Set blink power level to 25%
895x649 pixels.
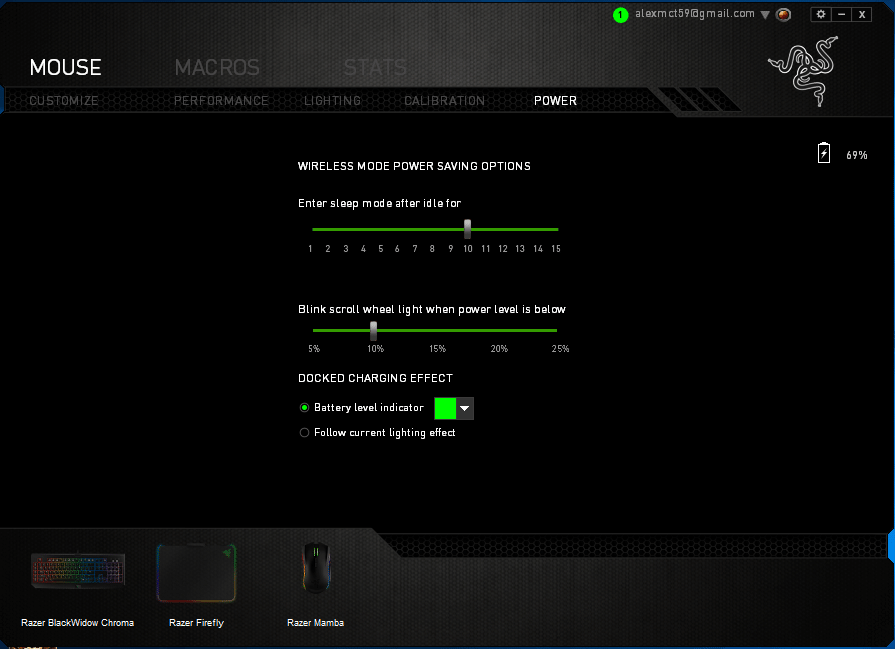click(x=561, y=349)
